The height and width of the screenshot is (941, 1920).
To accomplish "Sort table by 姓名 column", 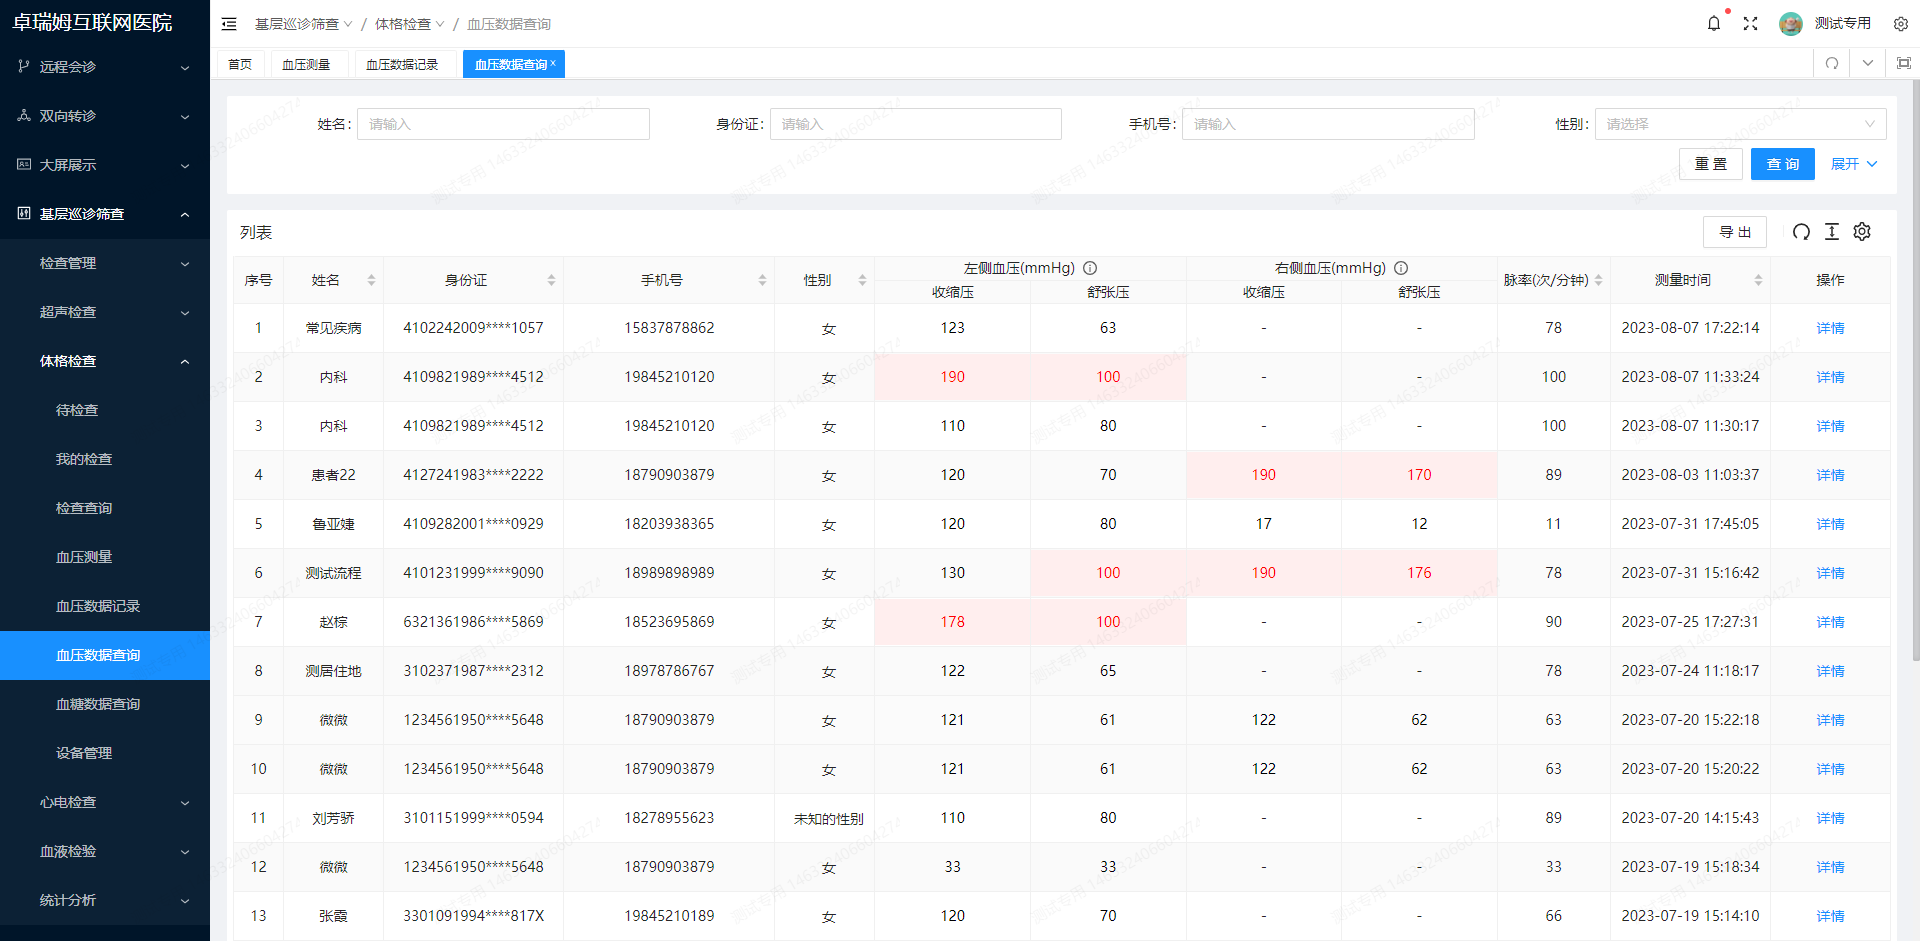I will click(371, 280).
